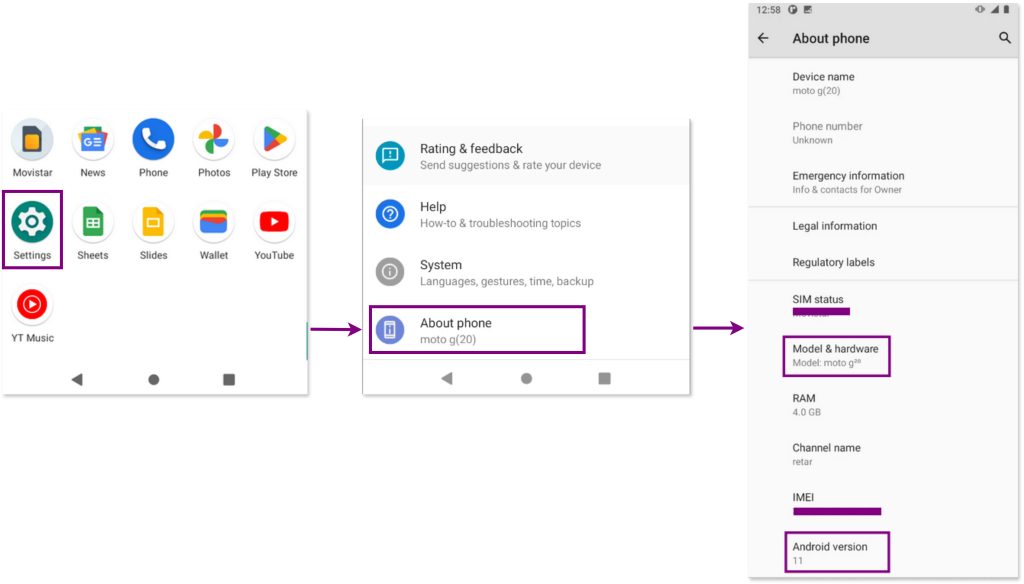Open Google Sheets app
The image size is (1024, 584).
[93, 223]
